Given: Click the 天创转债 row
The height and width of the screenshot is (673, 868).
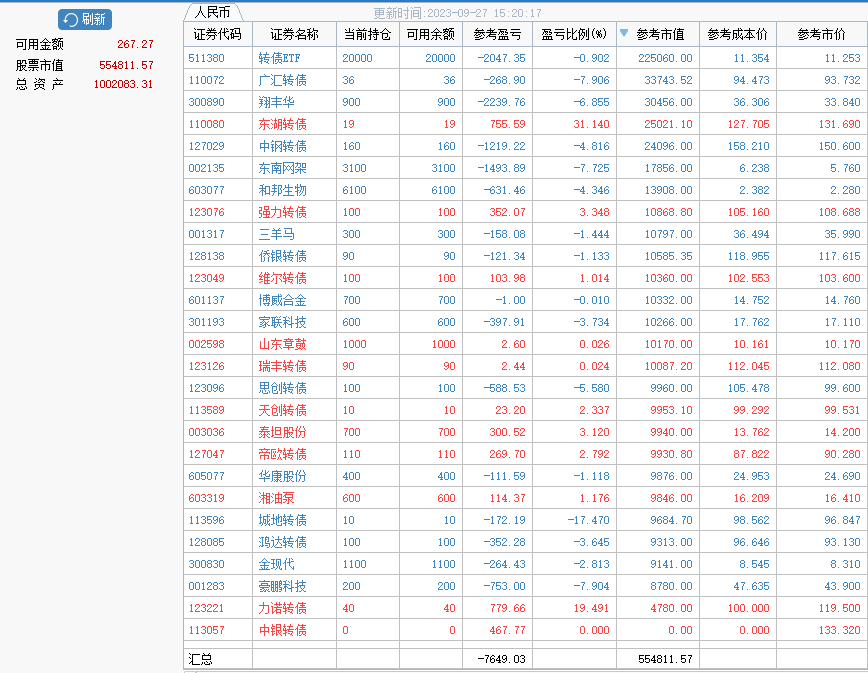Looking at the screenshot, I should (525, 410).
